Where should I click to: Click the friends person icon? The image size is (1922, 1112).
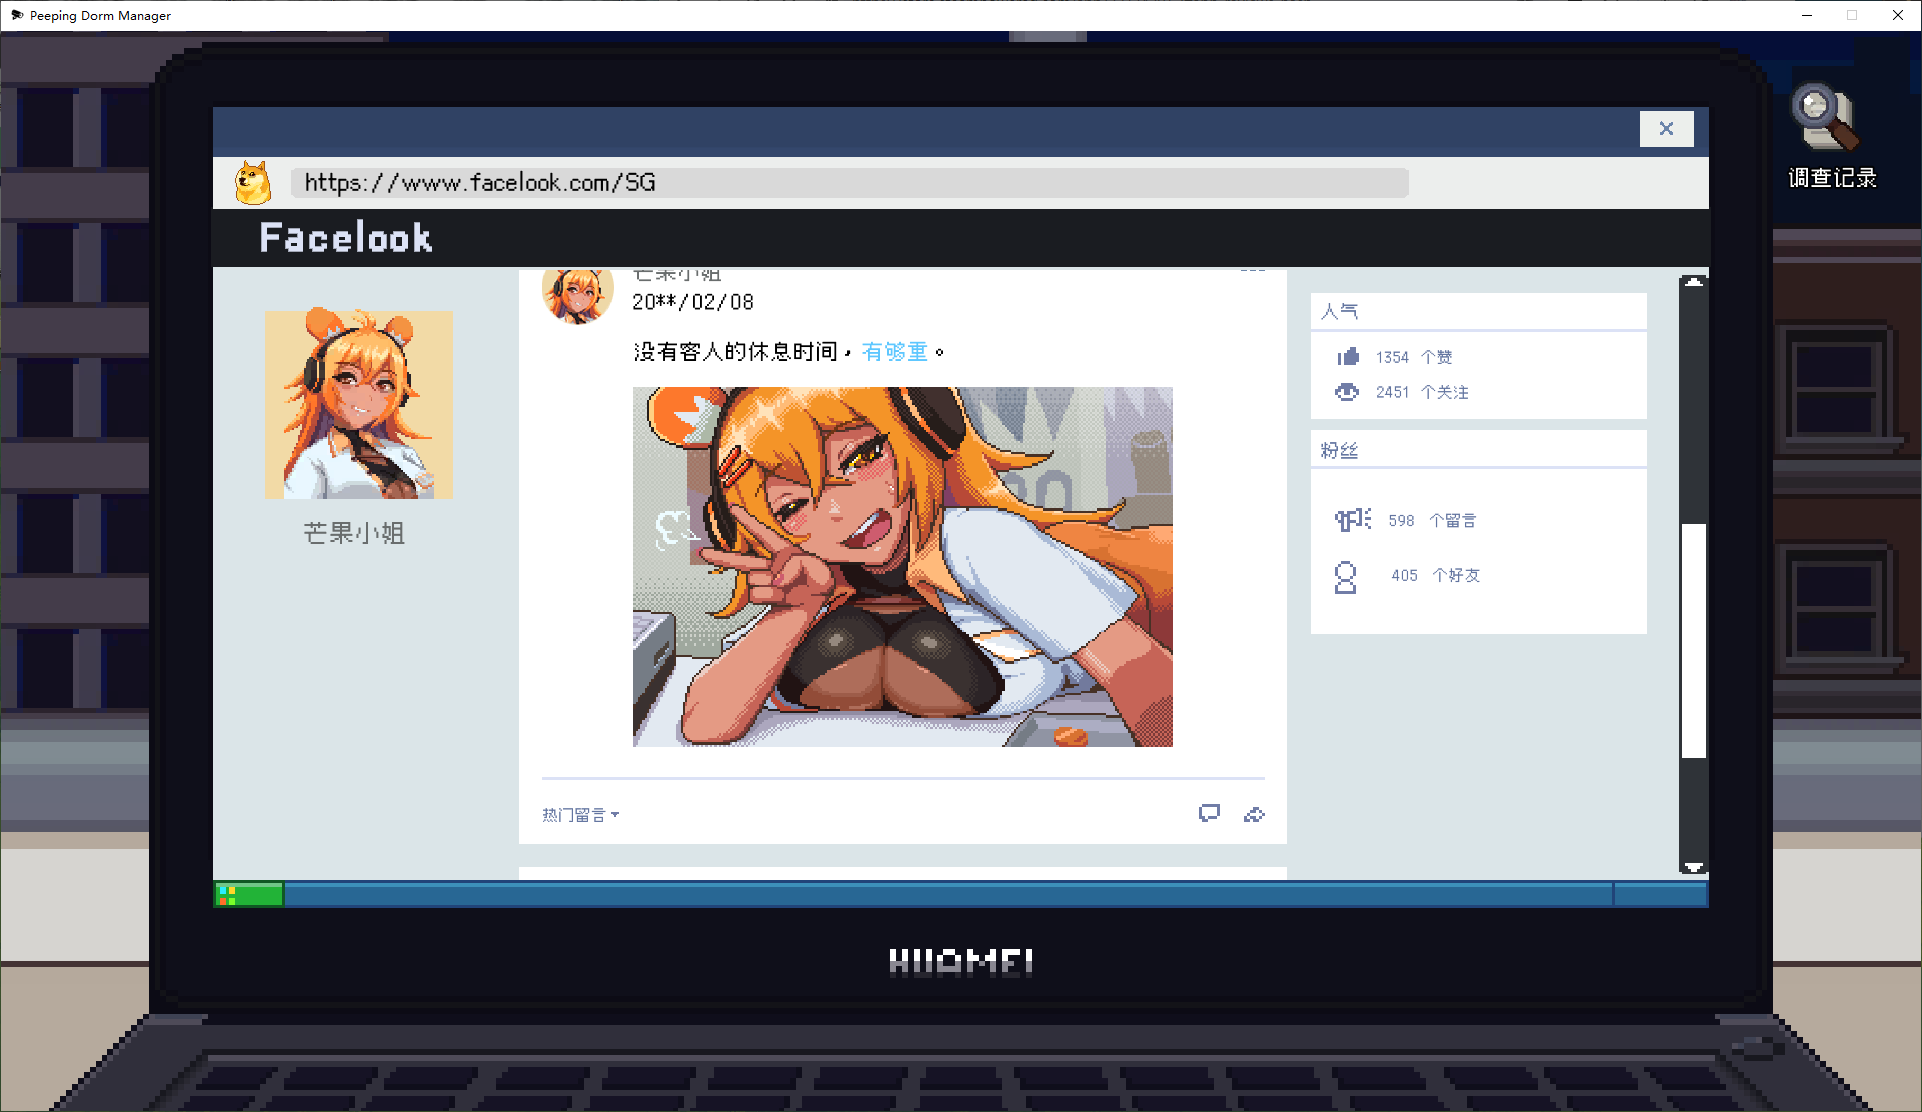[x=1346, y=577]
